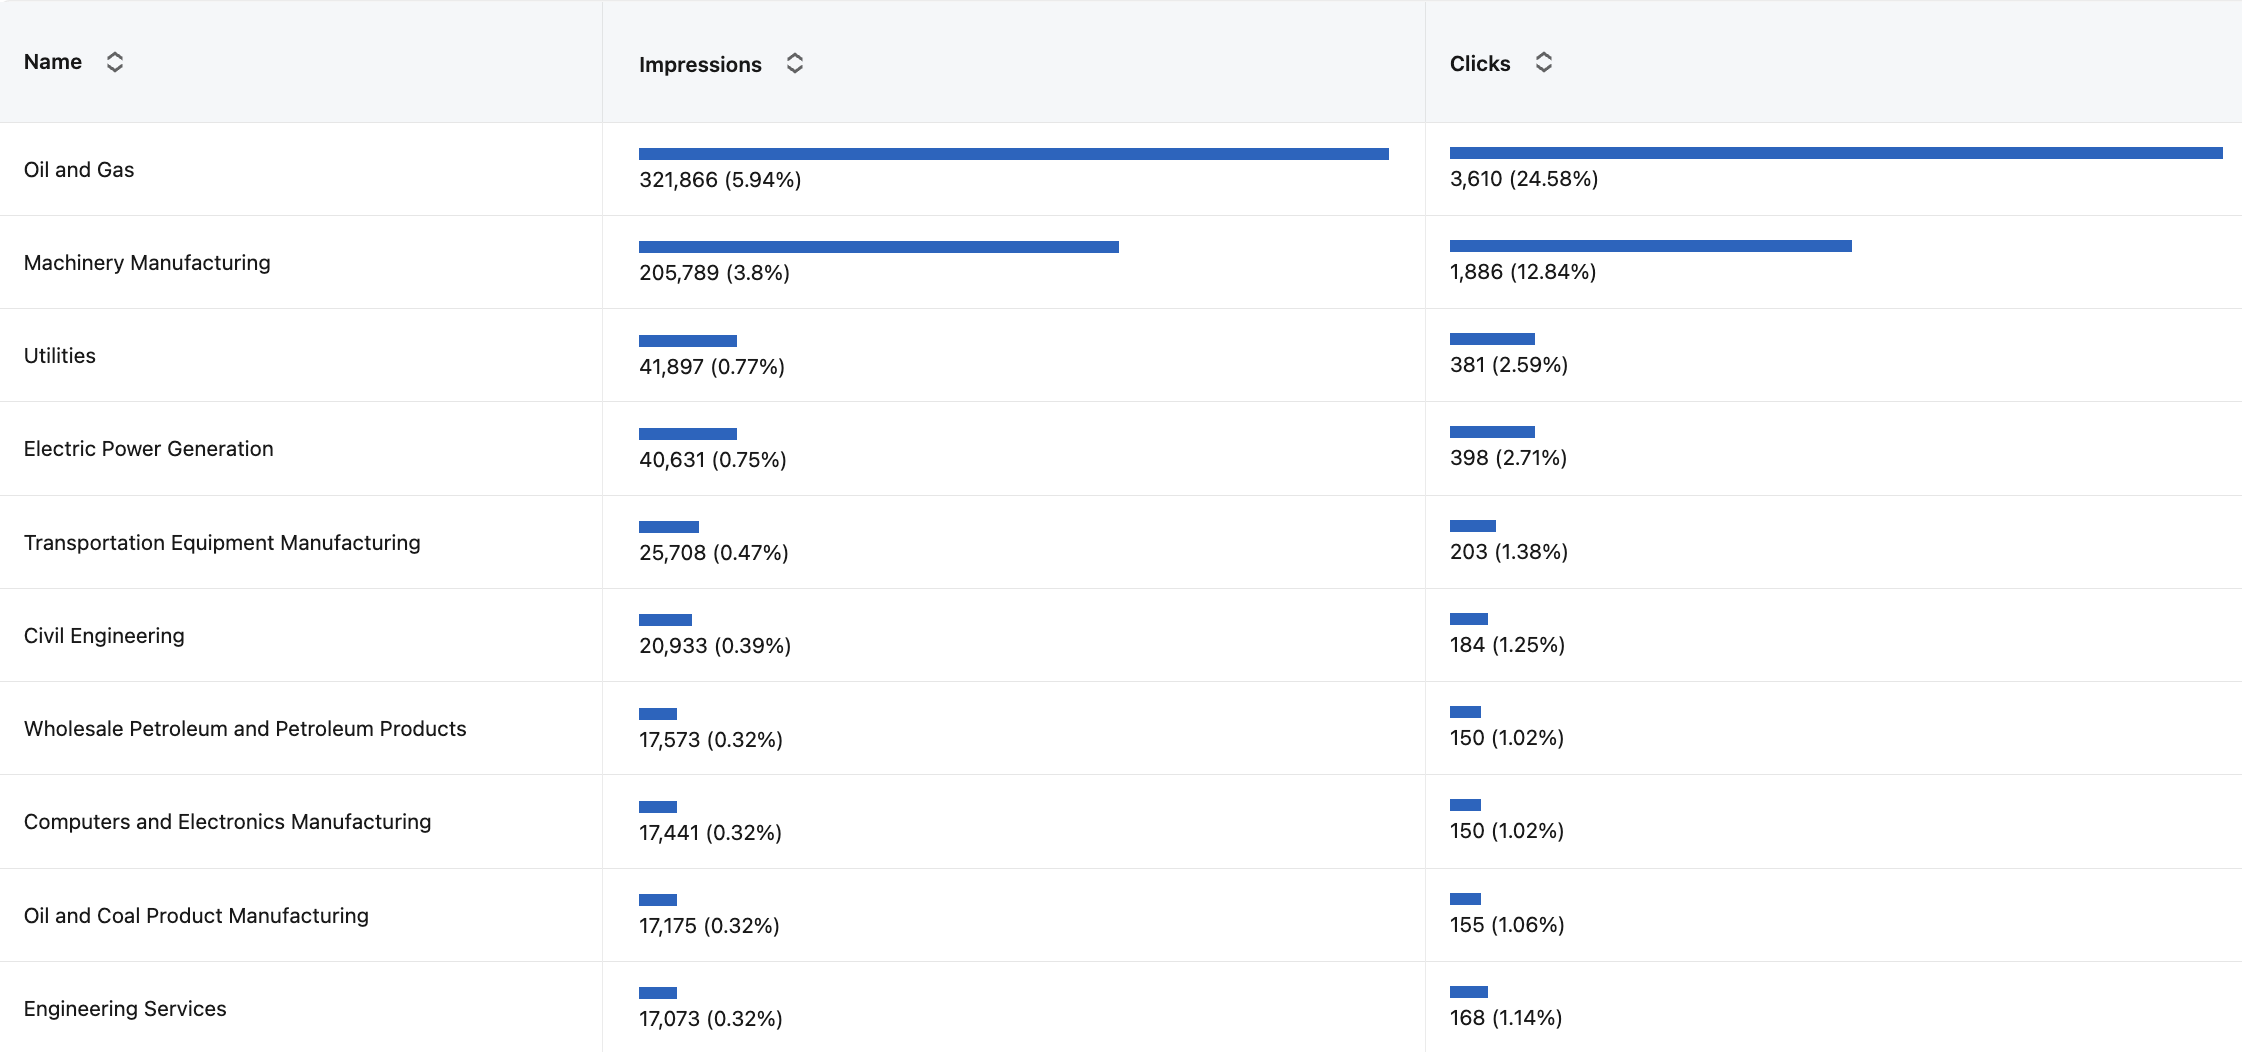Toggle sorting via Clicks column arrows
The height and width of the screenshot is (1052, 2242).
click(1544, 63)
